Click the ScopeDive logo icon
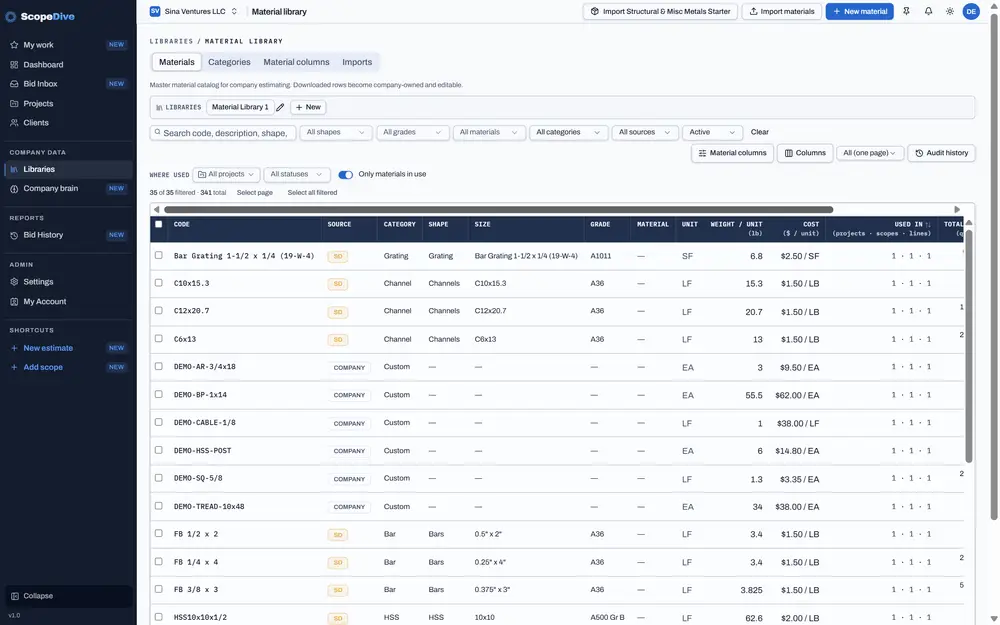The width and height of the screenshot is (1000, 625). pos(11,17)
